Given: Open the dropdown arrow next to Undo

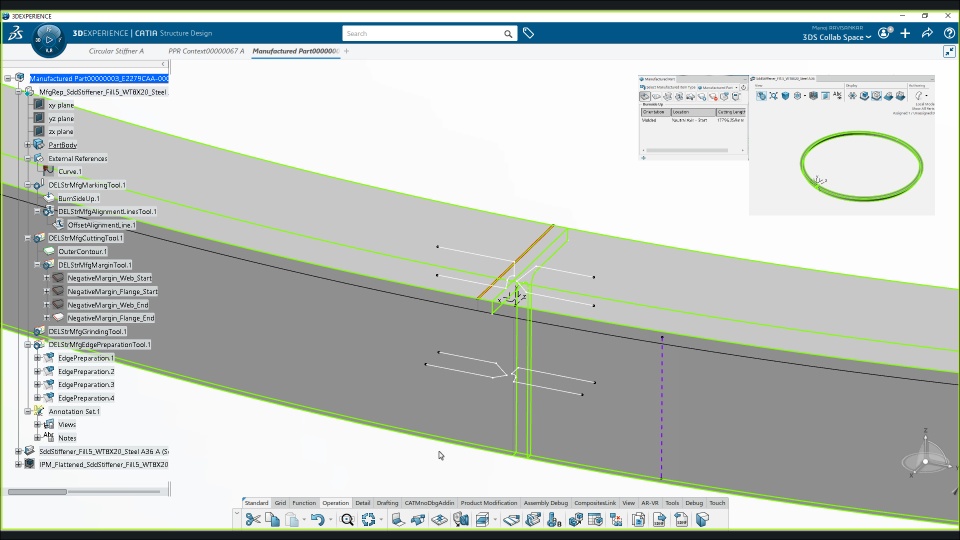Looking at the screenshot, I should pyautogui.click(x=331, y=520).
